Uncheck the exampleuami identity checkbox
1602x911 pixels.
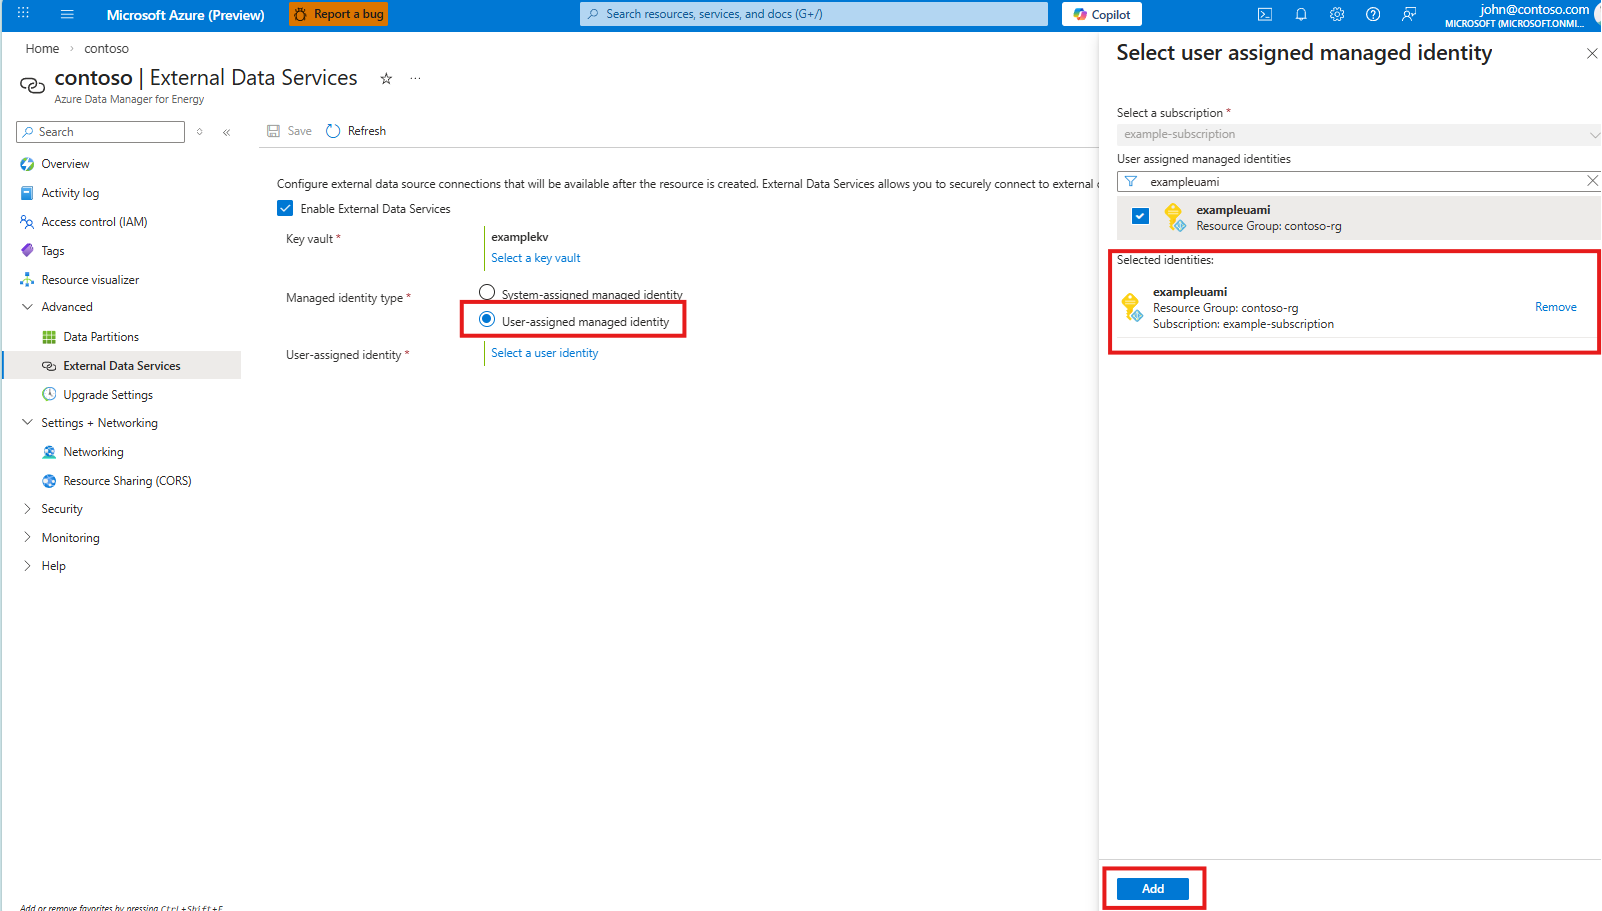1140,216
